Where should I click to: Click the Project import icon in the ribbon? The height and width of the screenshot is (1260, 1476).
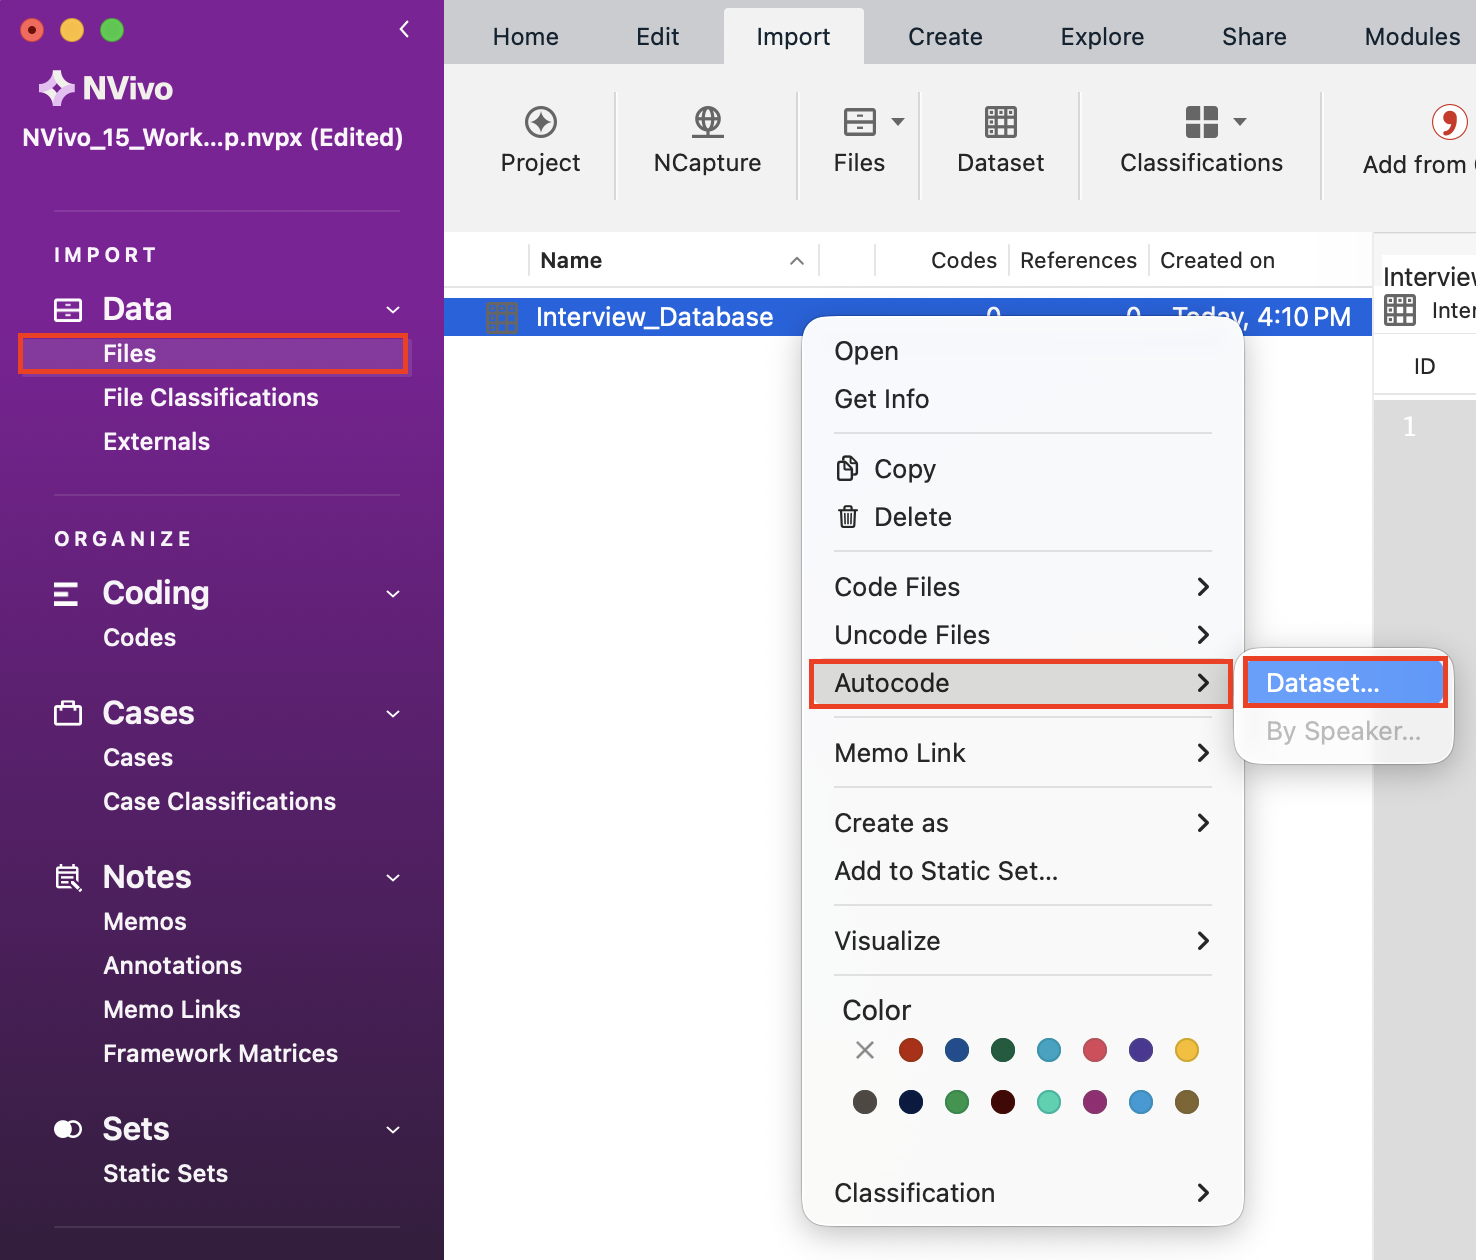coord(541,122)
